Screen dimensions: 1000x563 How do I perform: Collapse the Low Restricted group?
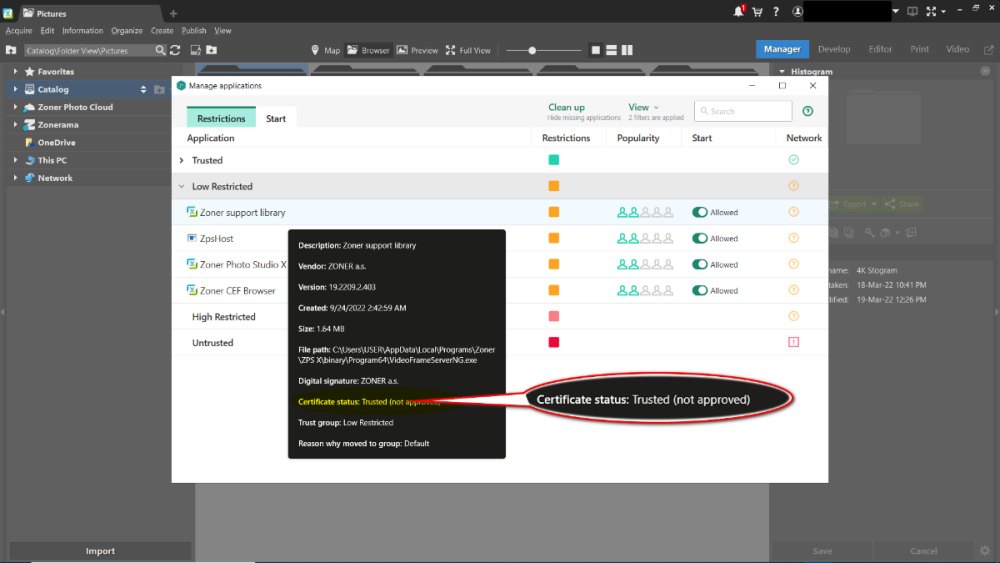pyautogui.click(x=181, y=186)
